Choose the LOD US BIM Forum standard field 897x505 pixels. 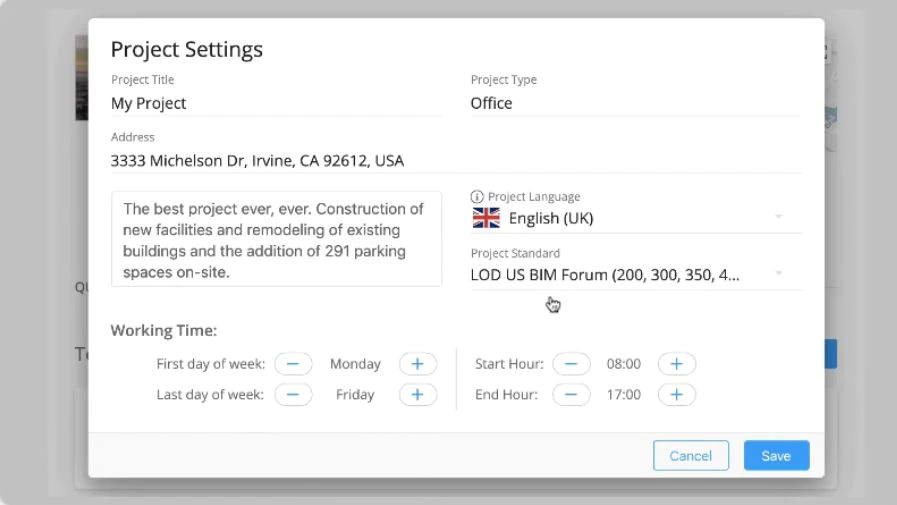tap(636, 275)
